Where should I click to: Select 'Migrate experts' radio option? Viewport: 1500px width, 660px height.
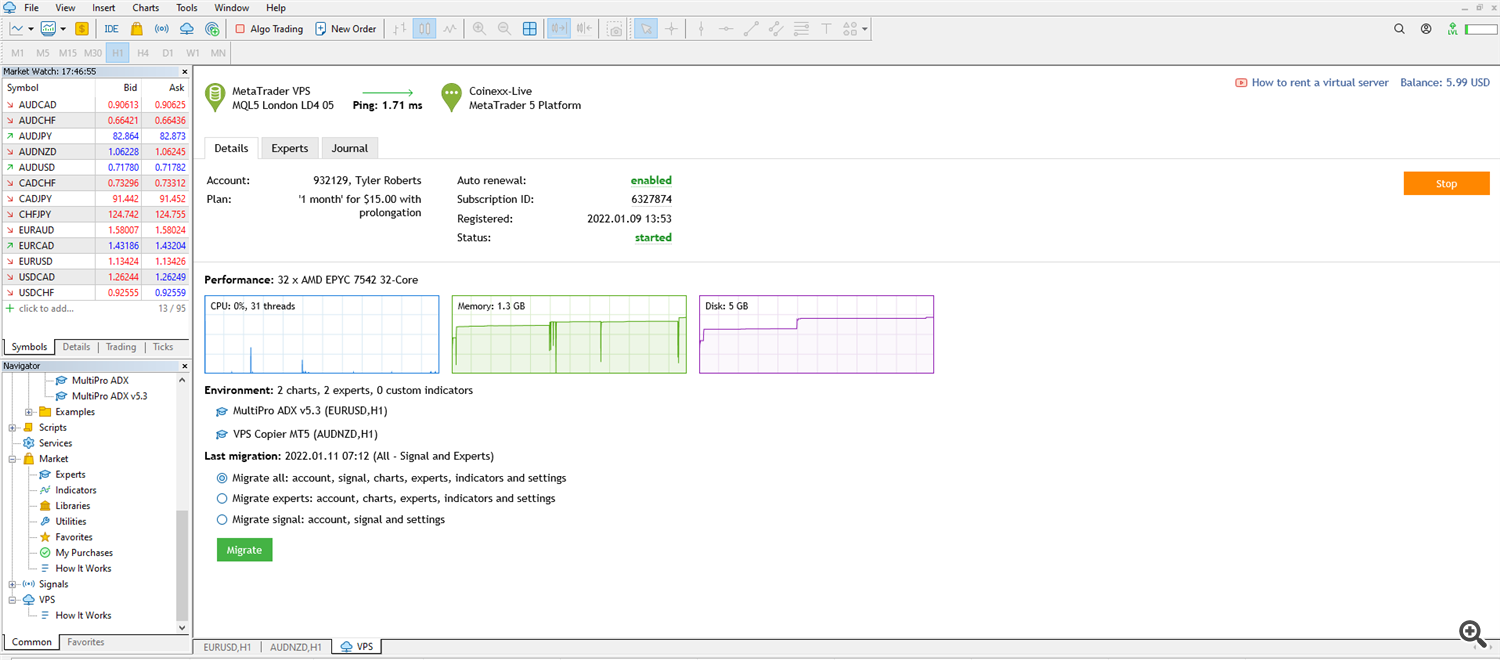(222, 498)
